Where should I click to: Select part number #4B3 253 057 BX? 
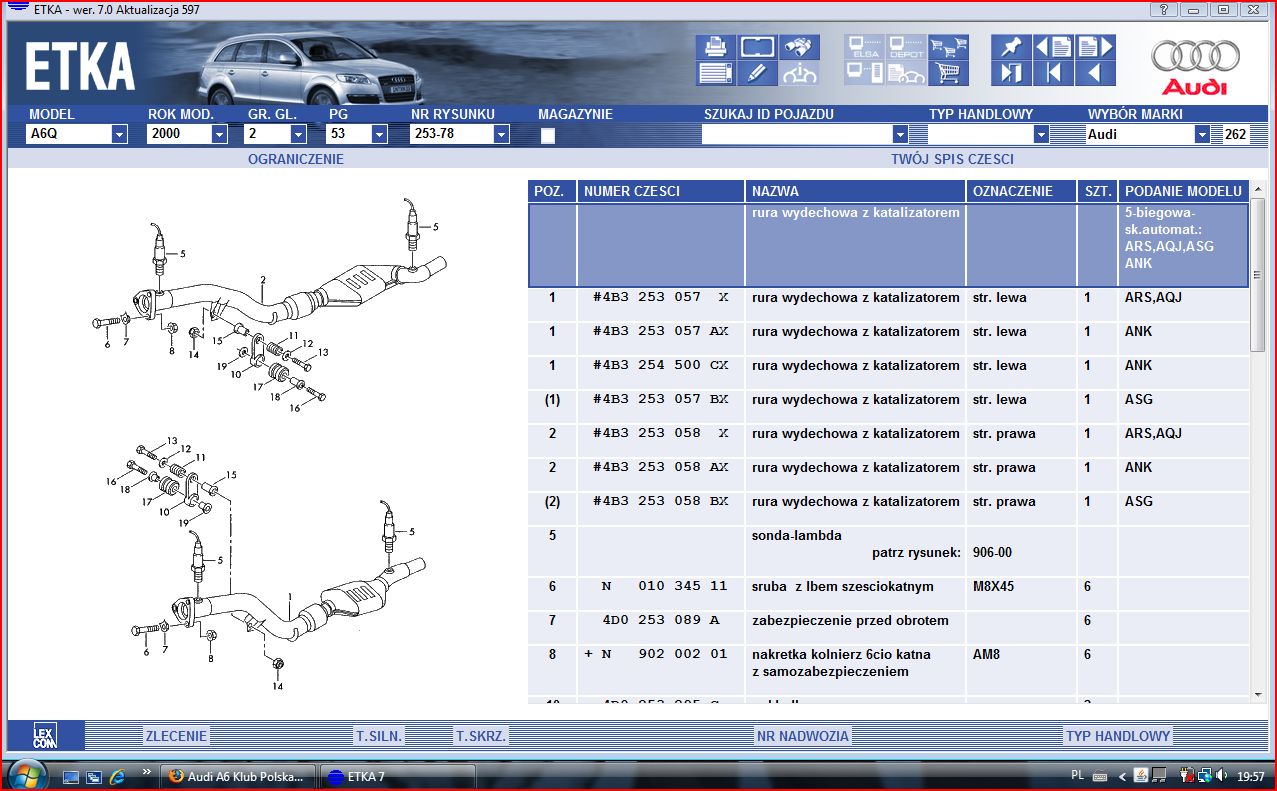click(661, 399)
